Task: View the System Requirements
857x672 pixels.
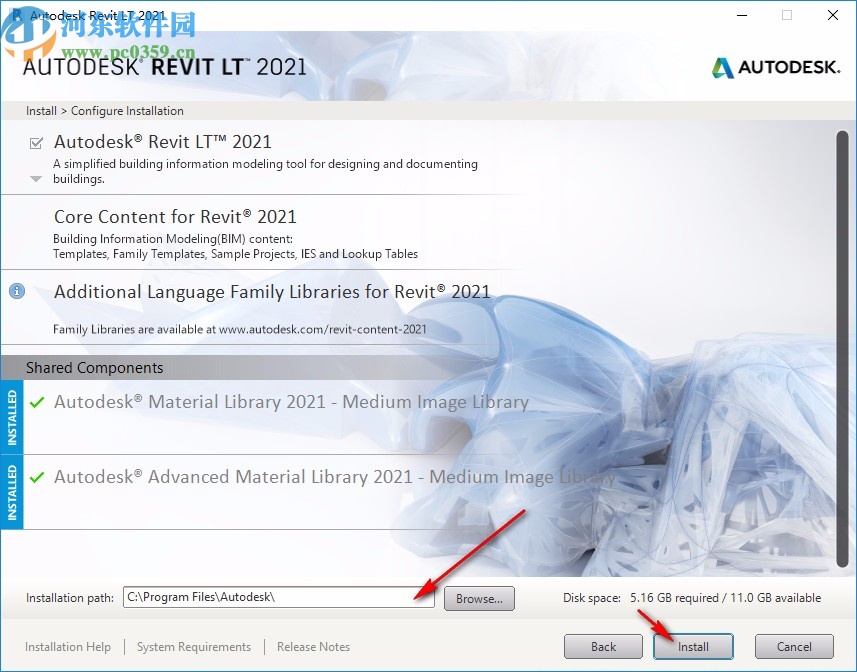Action: 193,646
